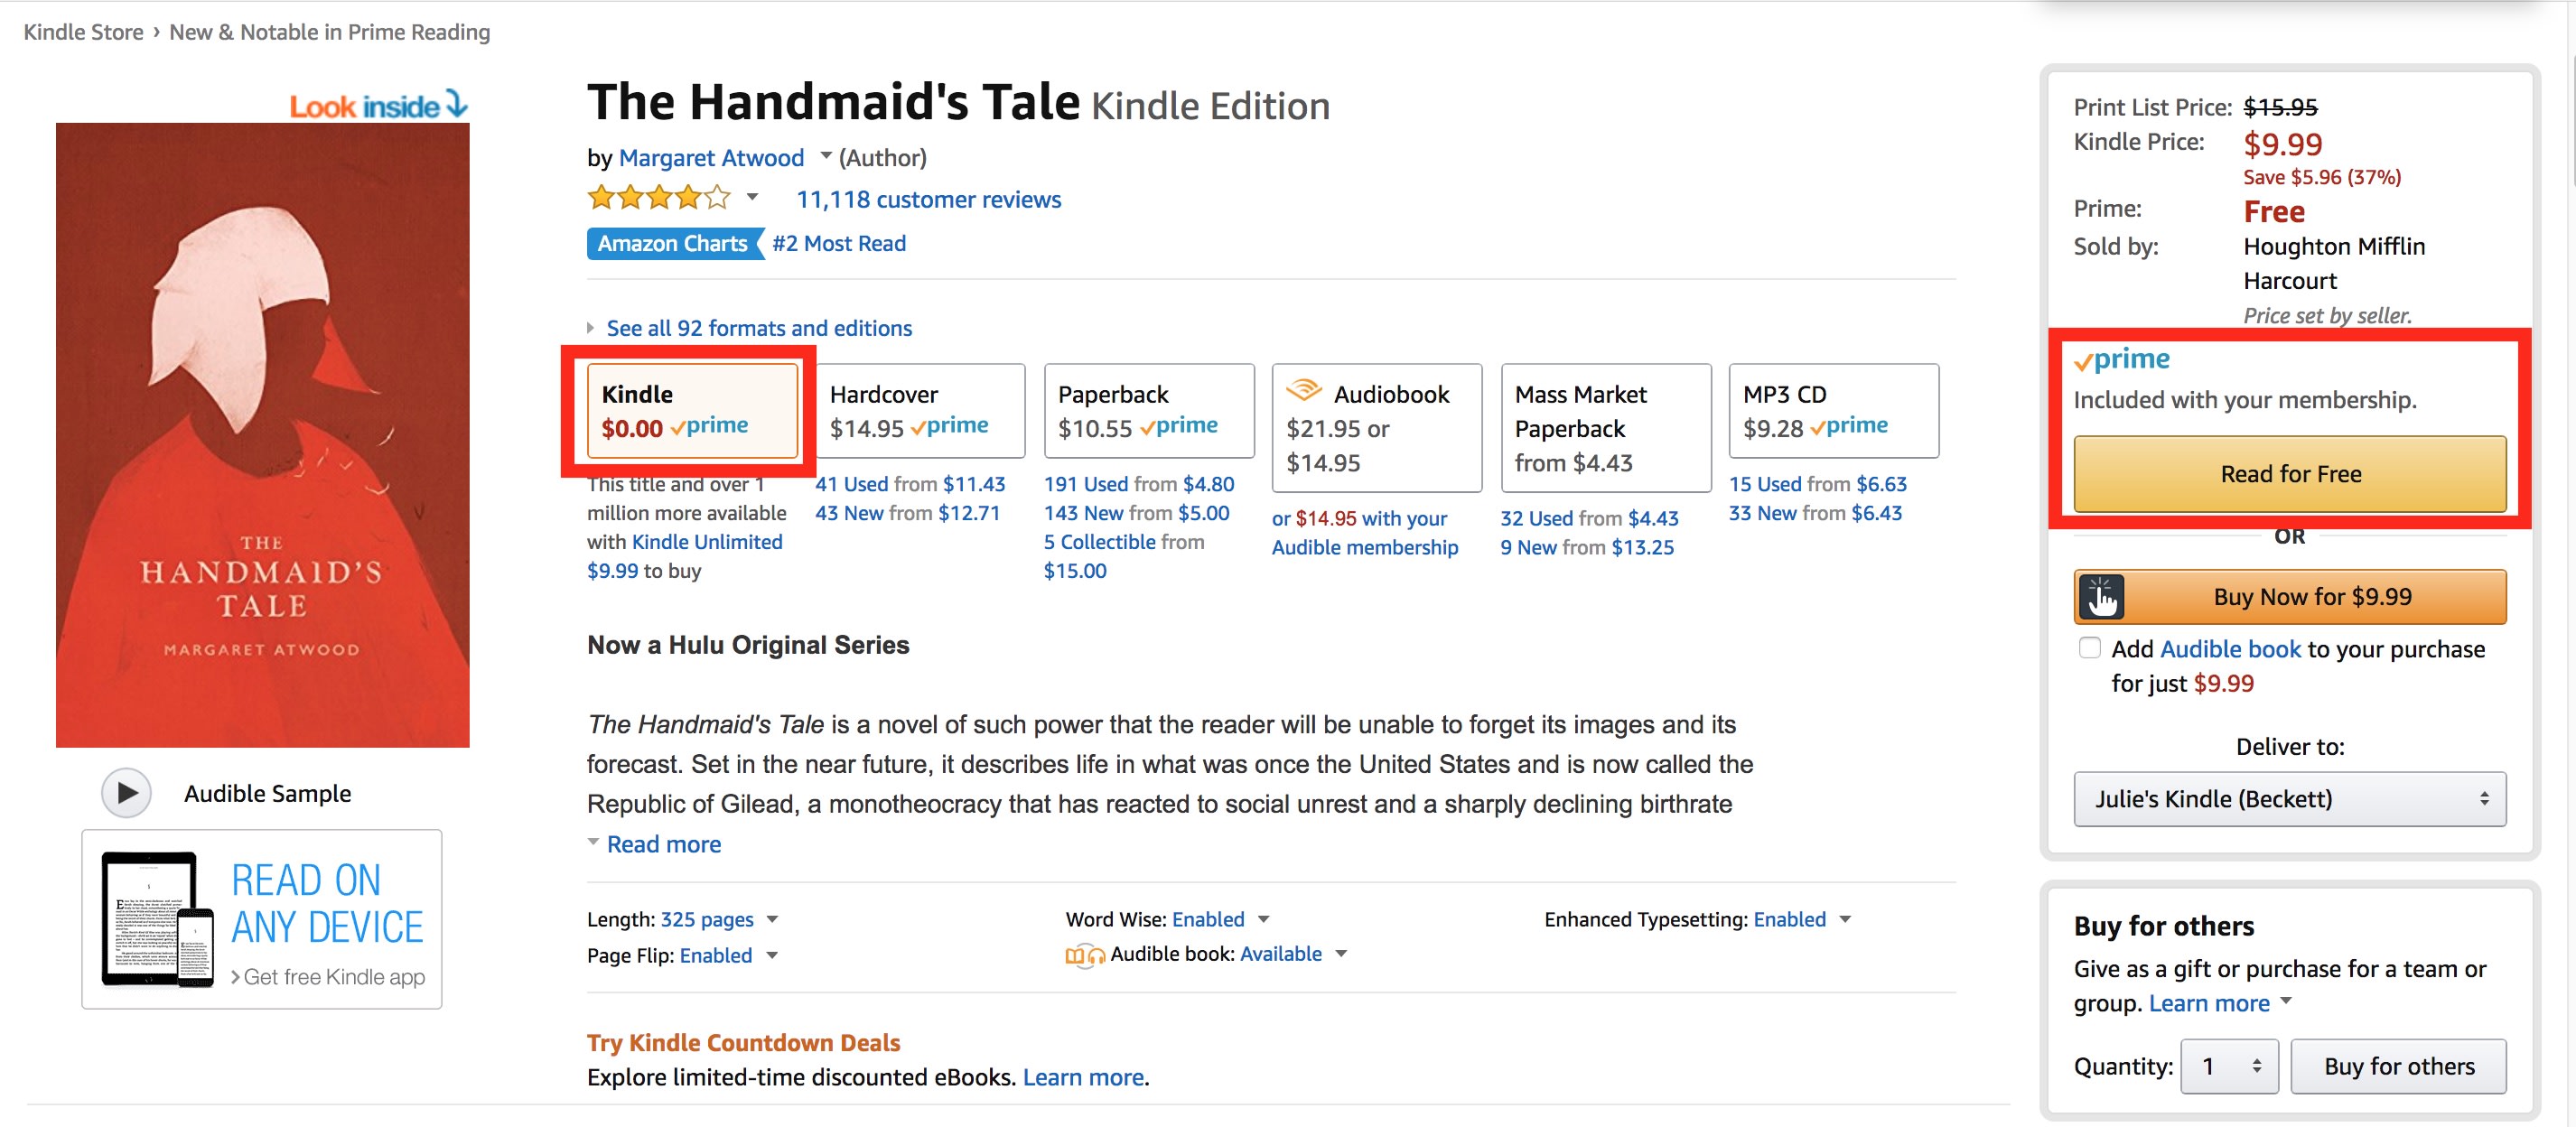Click the prime logo in buy box

coord(2121,359)
